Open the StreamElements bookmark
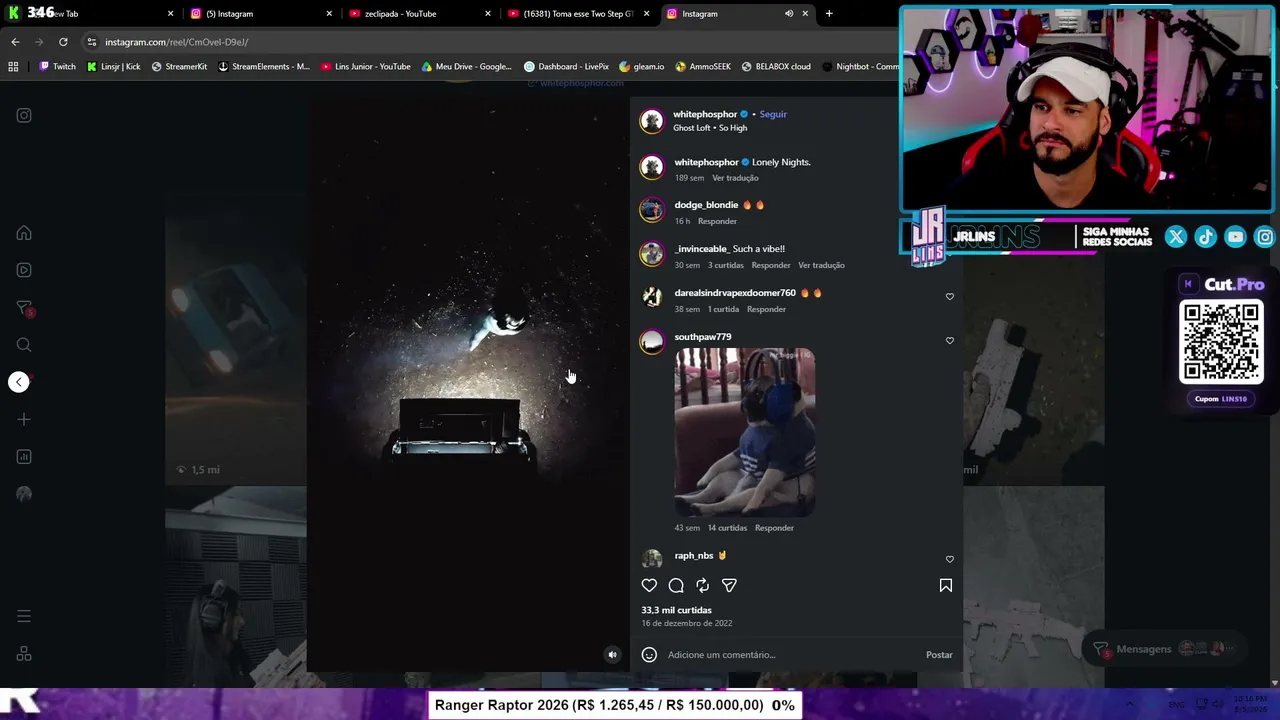Screen dimensions: 1280x720 click(264, 67)
